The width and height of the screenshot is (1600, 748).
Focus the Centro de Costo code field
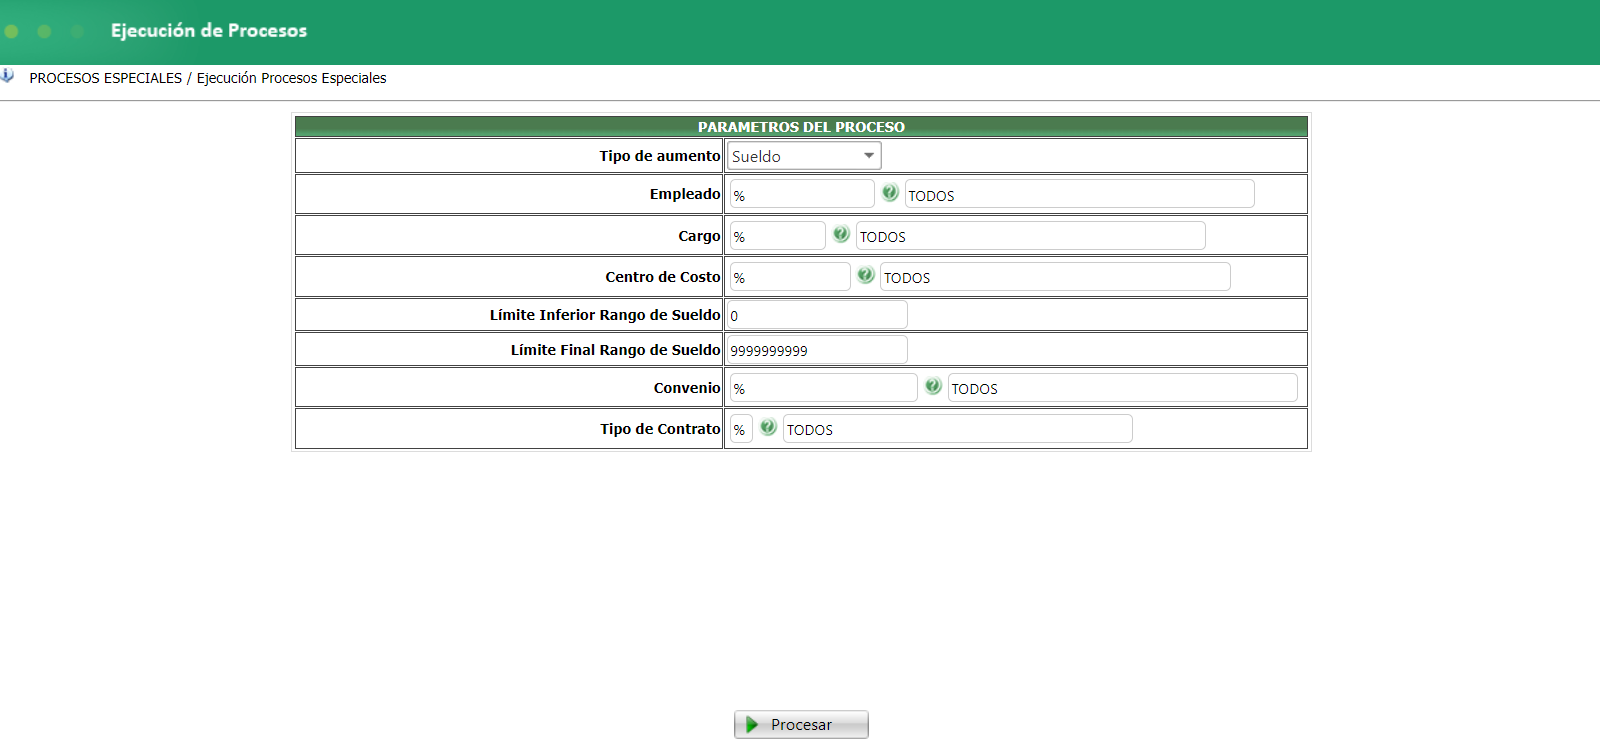(790, 276)
